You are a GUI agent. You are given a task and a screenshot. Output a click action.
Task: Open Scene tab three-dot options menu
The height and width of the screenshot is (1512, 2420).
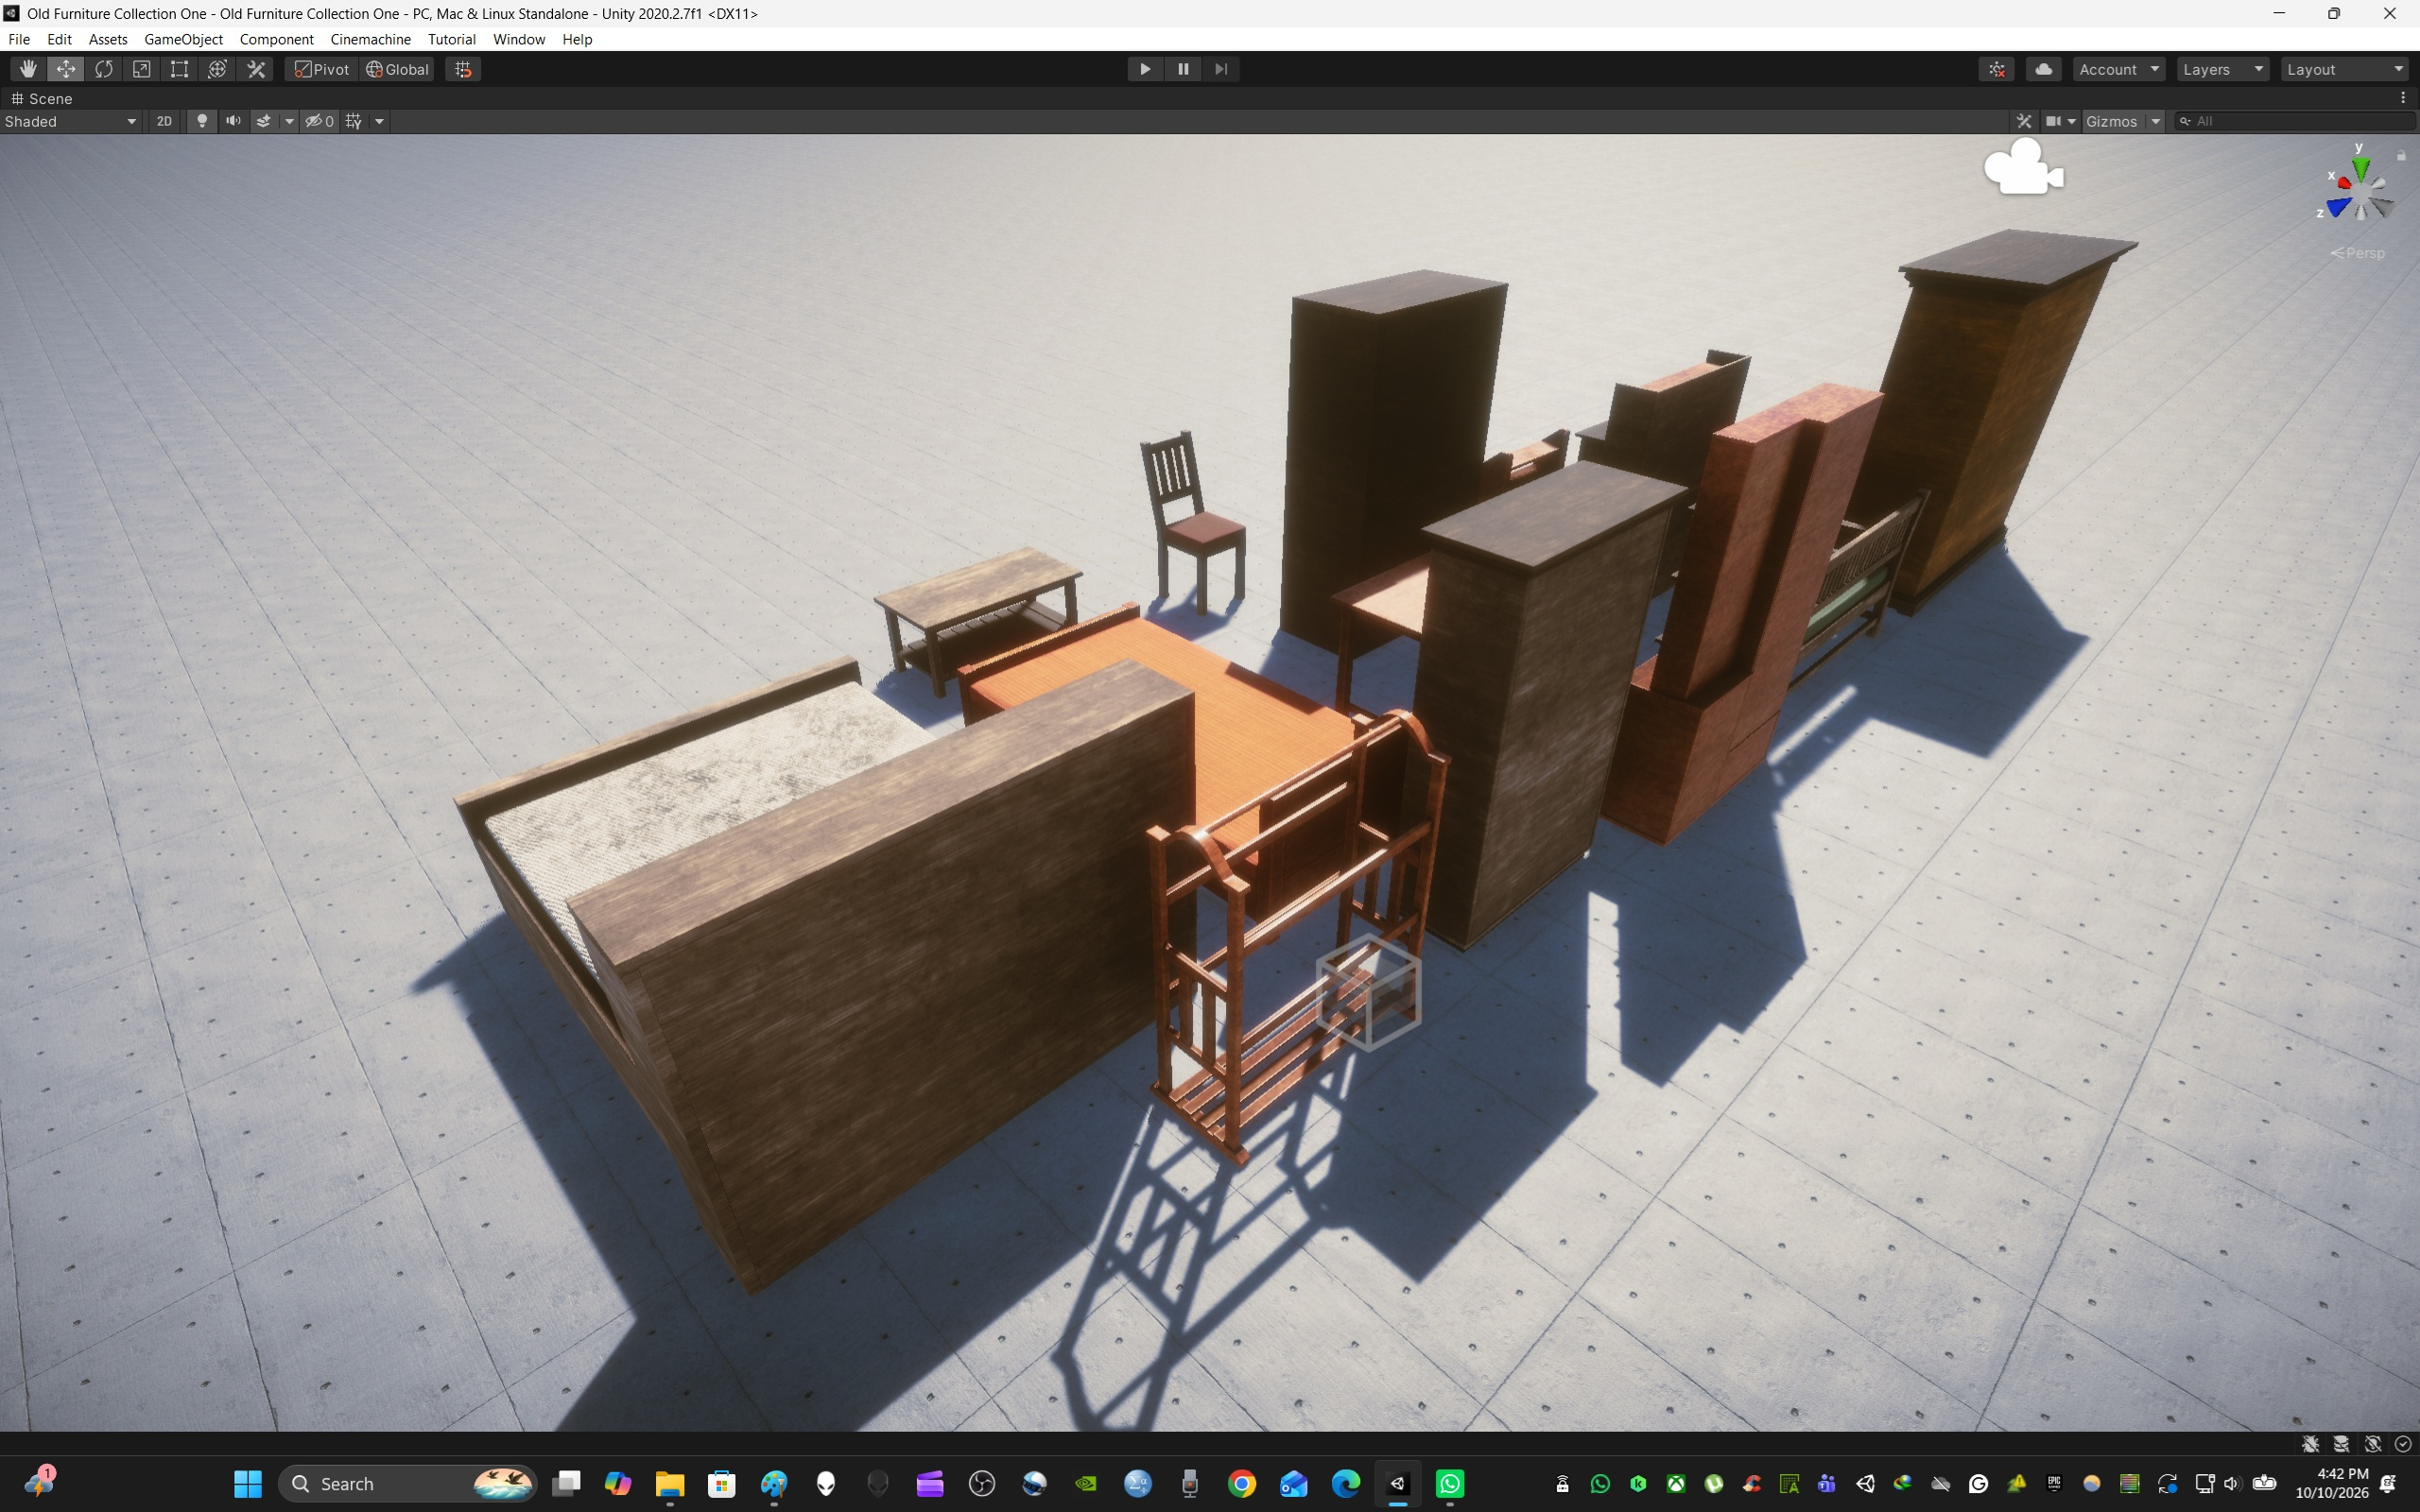click(2403, 98)
